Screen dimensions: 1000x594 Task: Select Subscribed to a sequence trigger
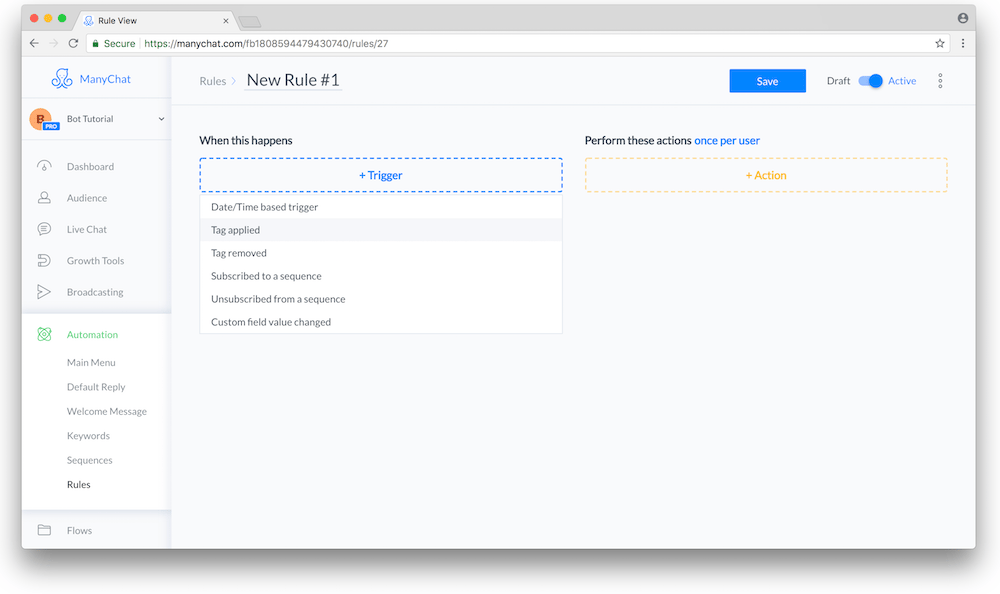point(381,276)
